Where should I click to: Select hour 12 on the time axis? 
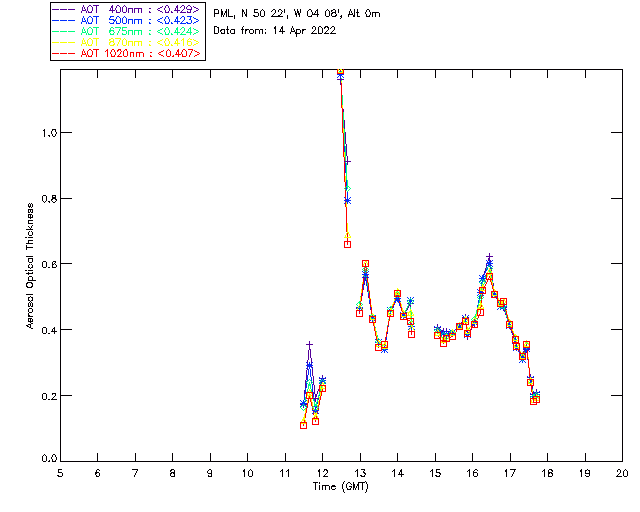point(322,472)
